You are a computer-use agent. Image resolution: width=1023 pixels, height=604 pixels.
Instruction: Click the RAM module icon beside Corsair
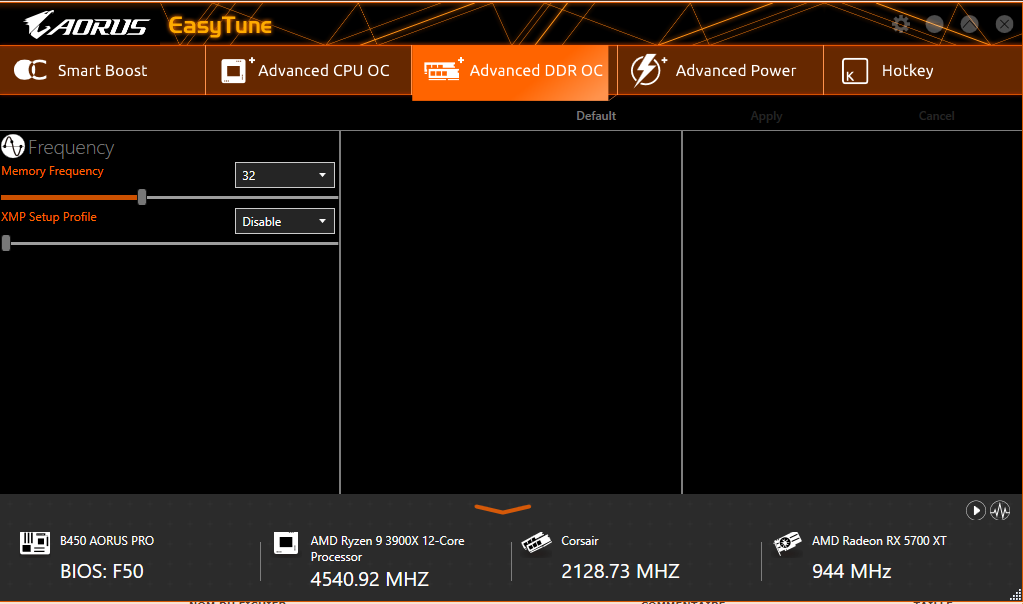point(537,543)
